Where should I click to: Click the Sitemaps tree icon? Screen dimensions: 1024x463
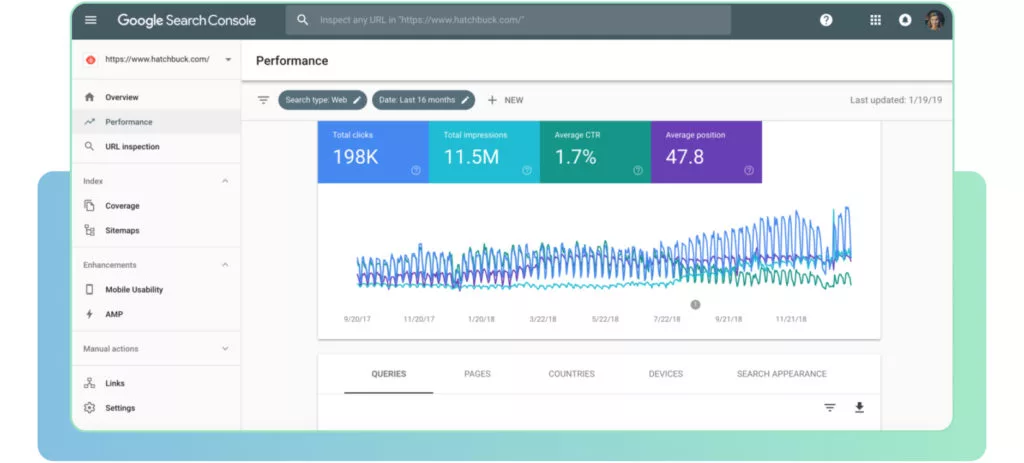(x=89, y=231)
